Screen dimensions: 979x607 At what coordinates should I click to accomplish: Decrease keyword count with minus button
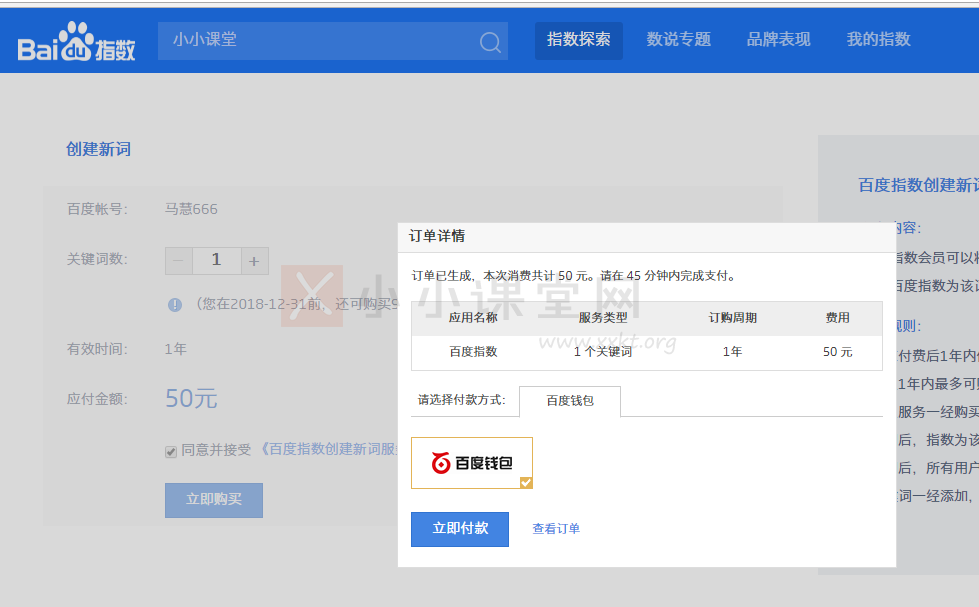(x=179, y=260)
